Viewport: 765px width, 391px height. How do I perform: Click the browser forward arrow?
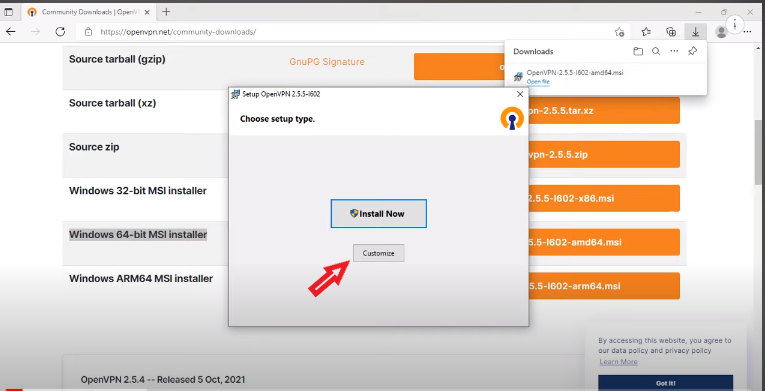pos(35,32)
